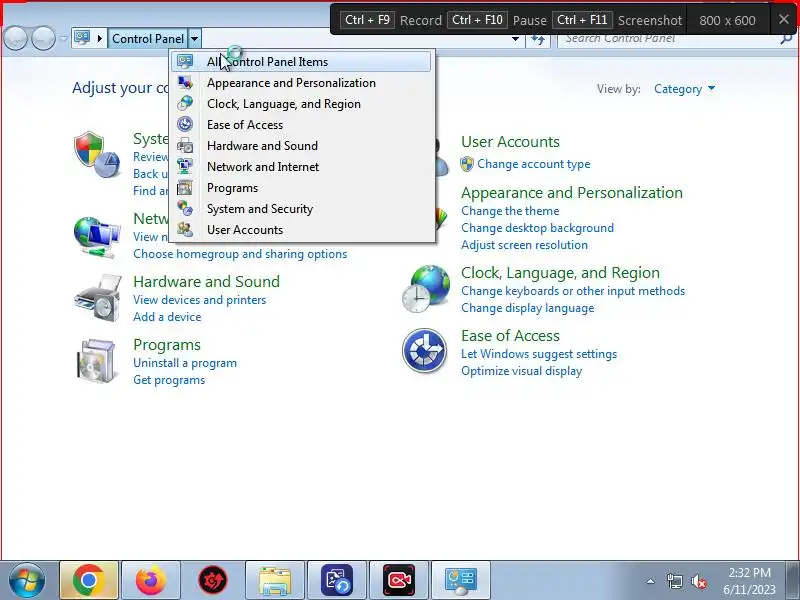The image size is (800, 600).
Task: Click the Control Panel taskbar button
Action: pos(461,580)
